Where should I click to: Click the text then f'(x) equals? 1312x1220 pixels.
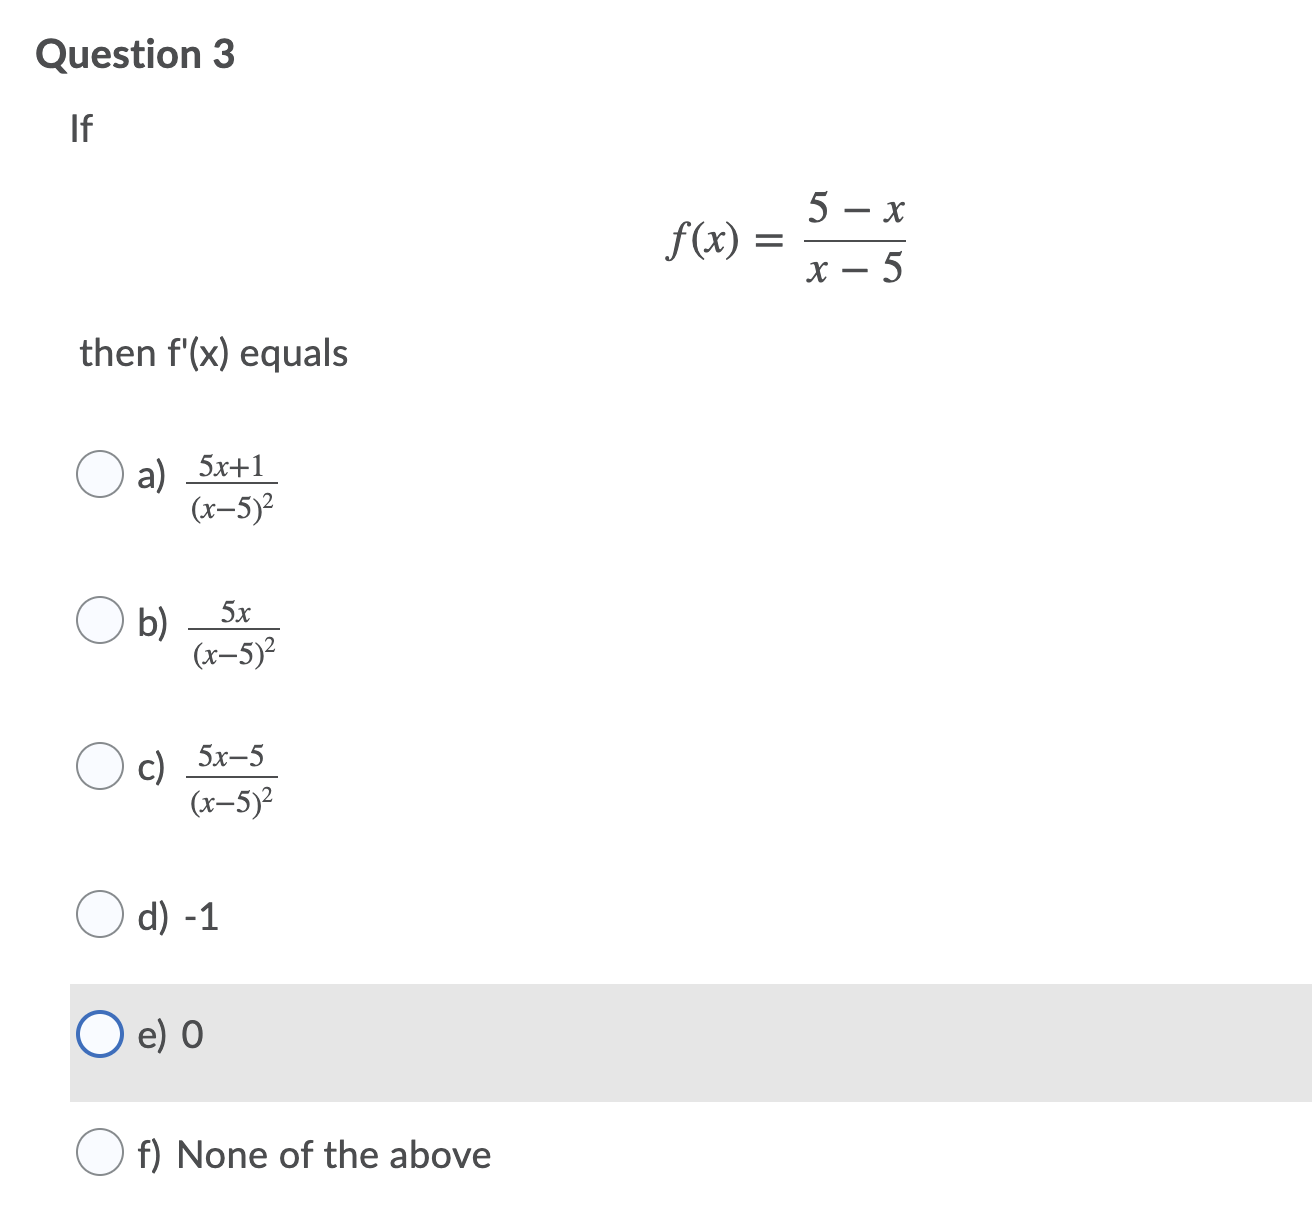212,352
